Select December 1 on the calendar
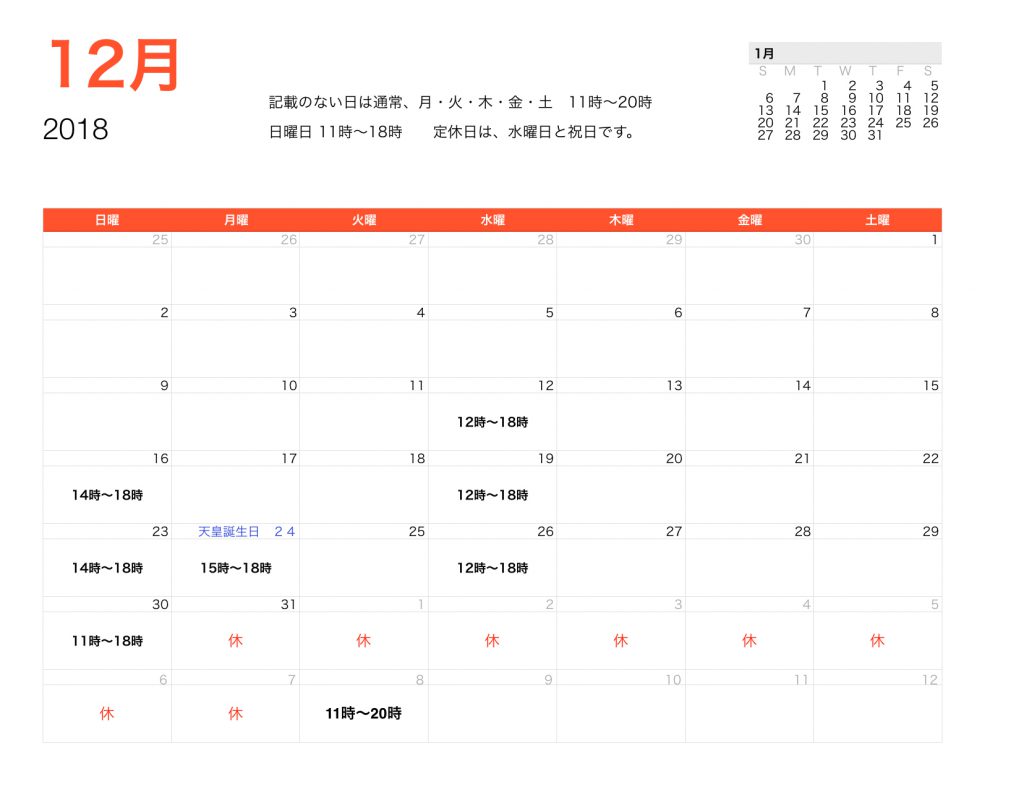The width and height of the screenshot is (1024, 789). click(933, 239)
